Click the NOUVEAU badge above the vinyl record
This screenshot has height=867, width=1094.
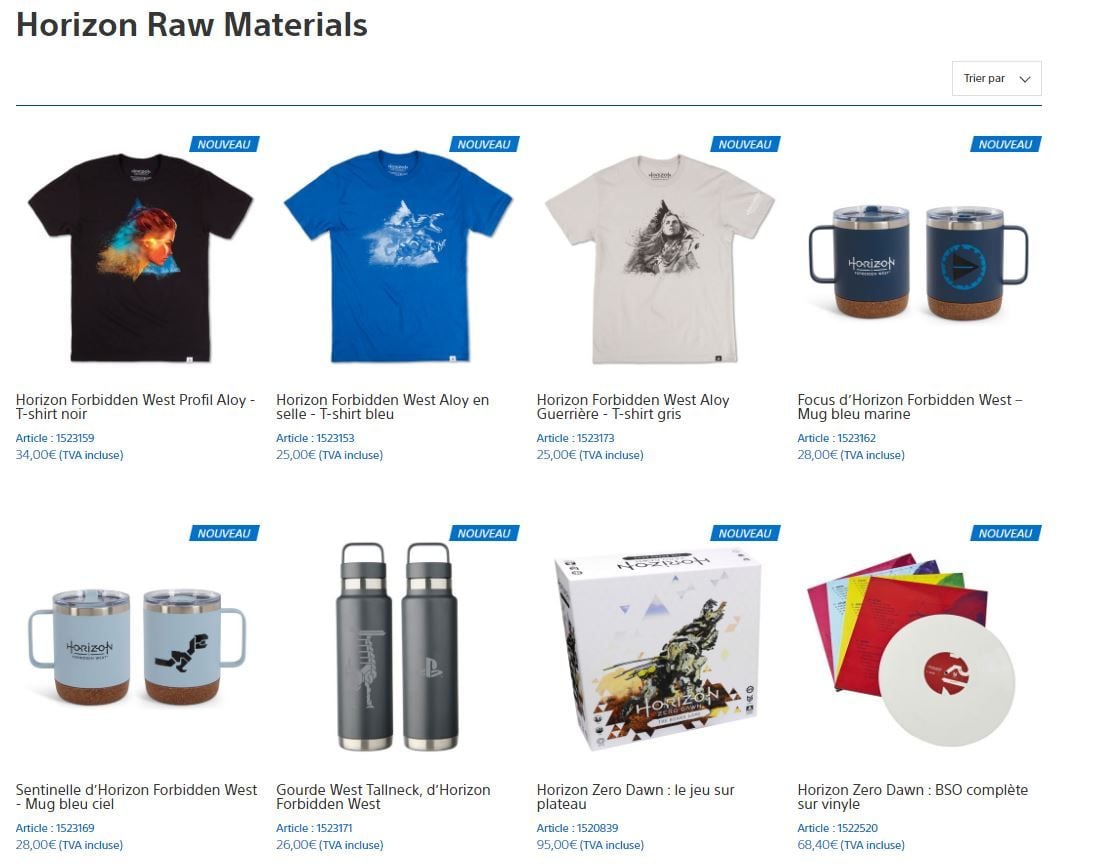click(x=1005, y=534)
